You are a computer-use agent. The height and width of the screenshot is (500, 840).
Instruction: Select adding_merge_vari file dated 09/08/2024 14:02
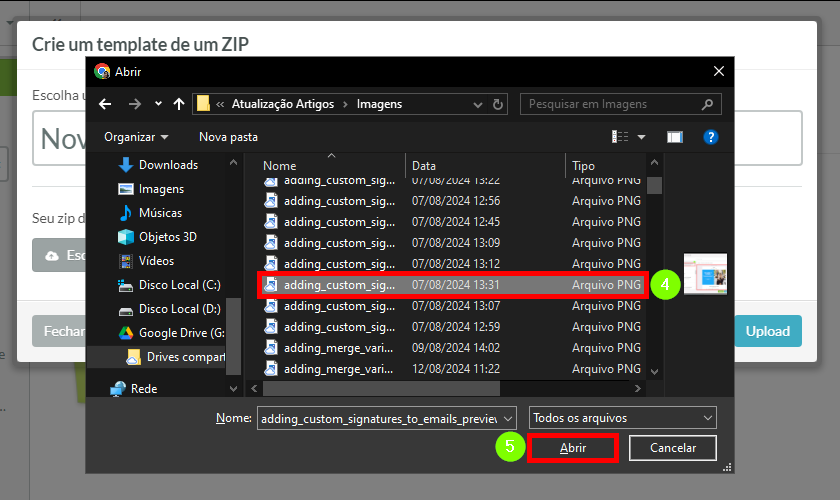[x=452, y=348]
